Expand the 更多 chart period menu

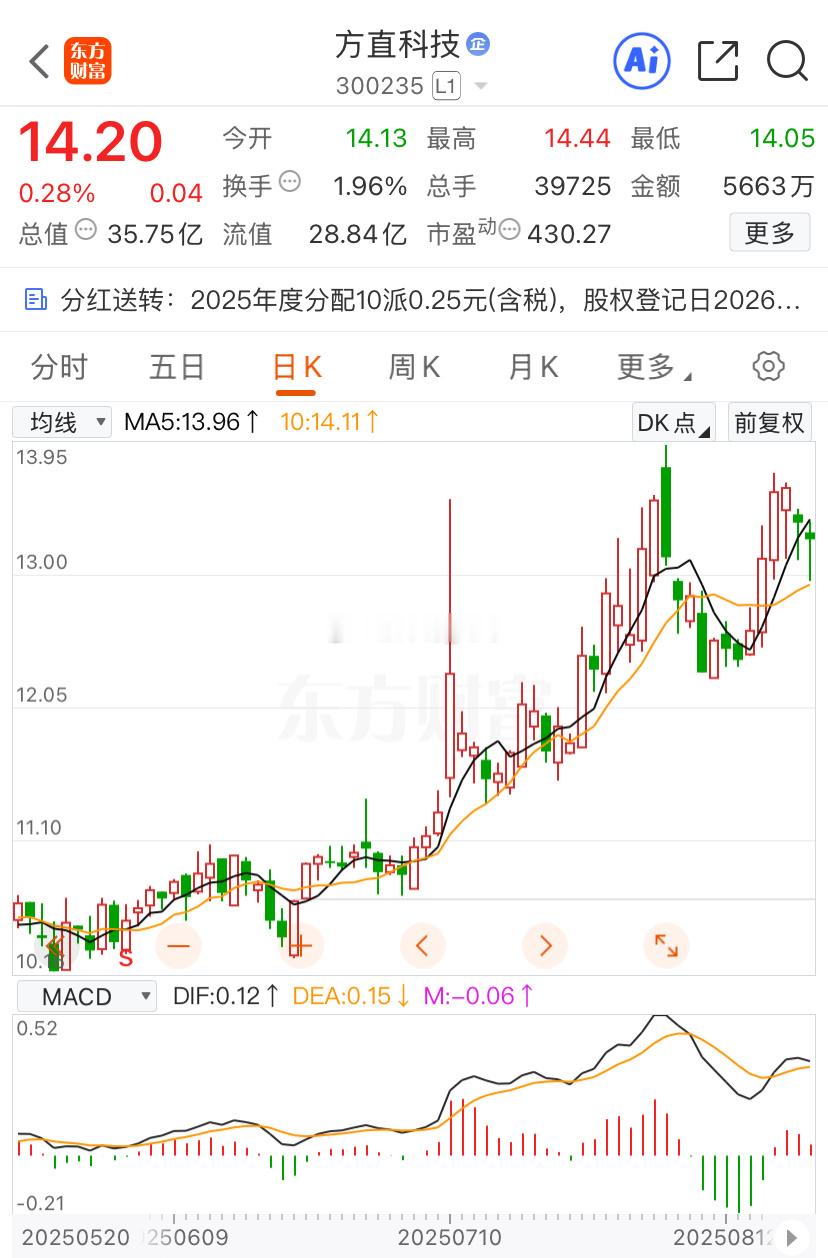point(654,367)
